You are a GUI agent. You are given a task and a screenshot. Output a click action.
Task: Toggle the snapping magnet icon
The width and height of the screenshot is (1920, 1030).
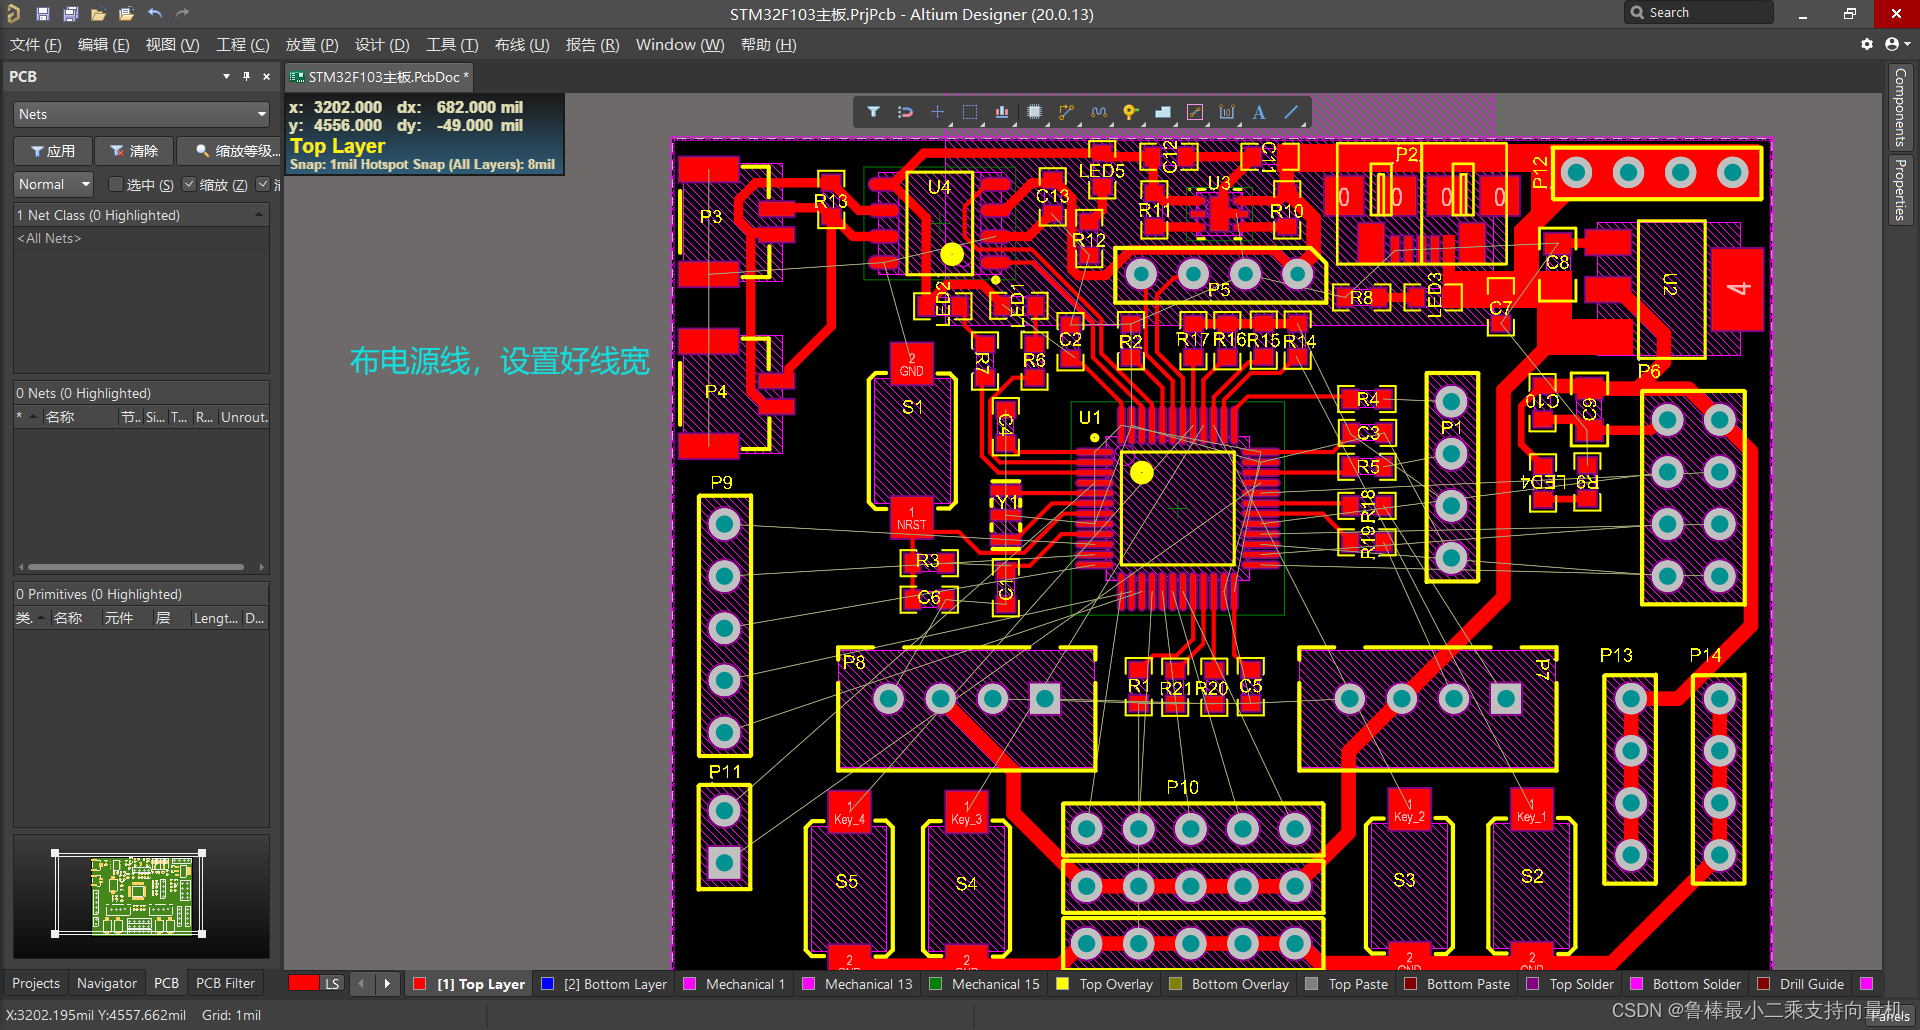905,112
